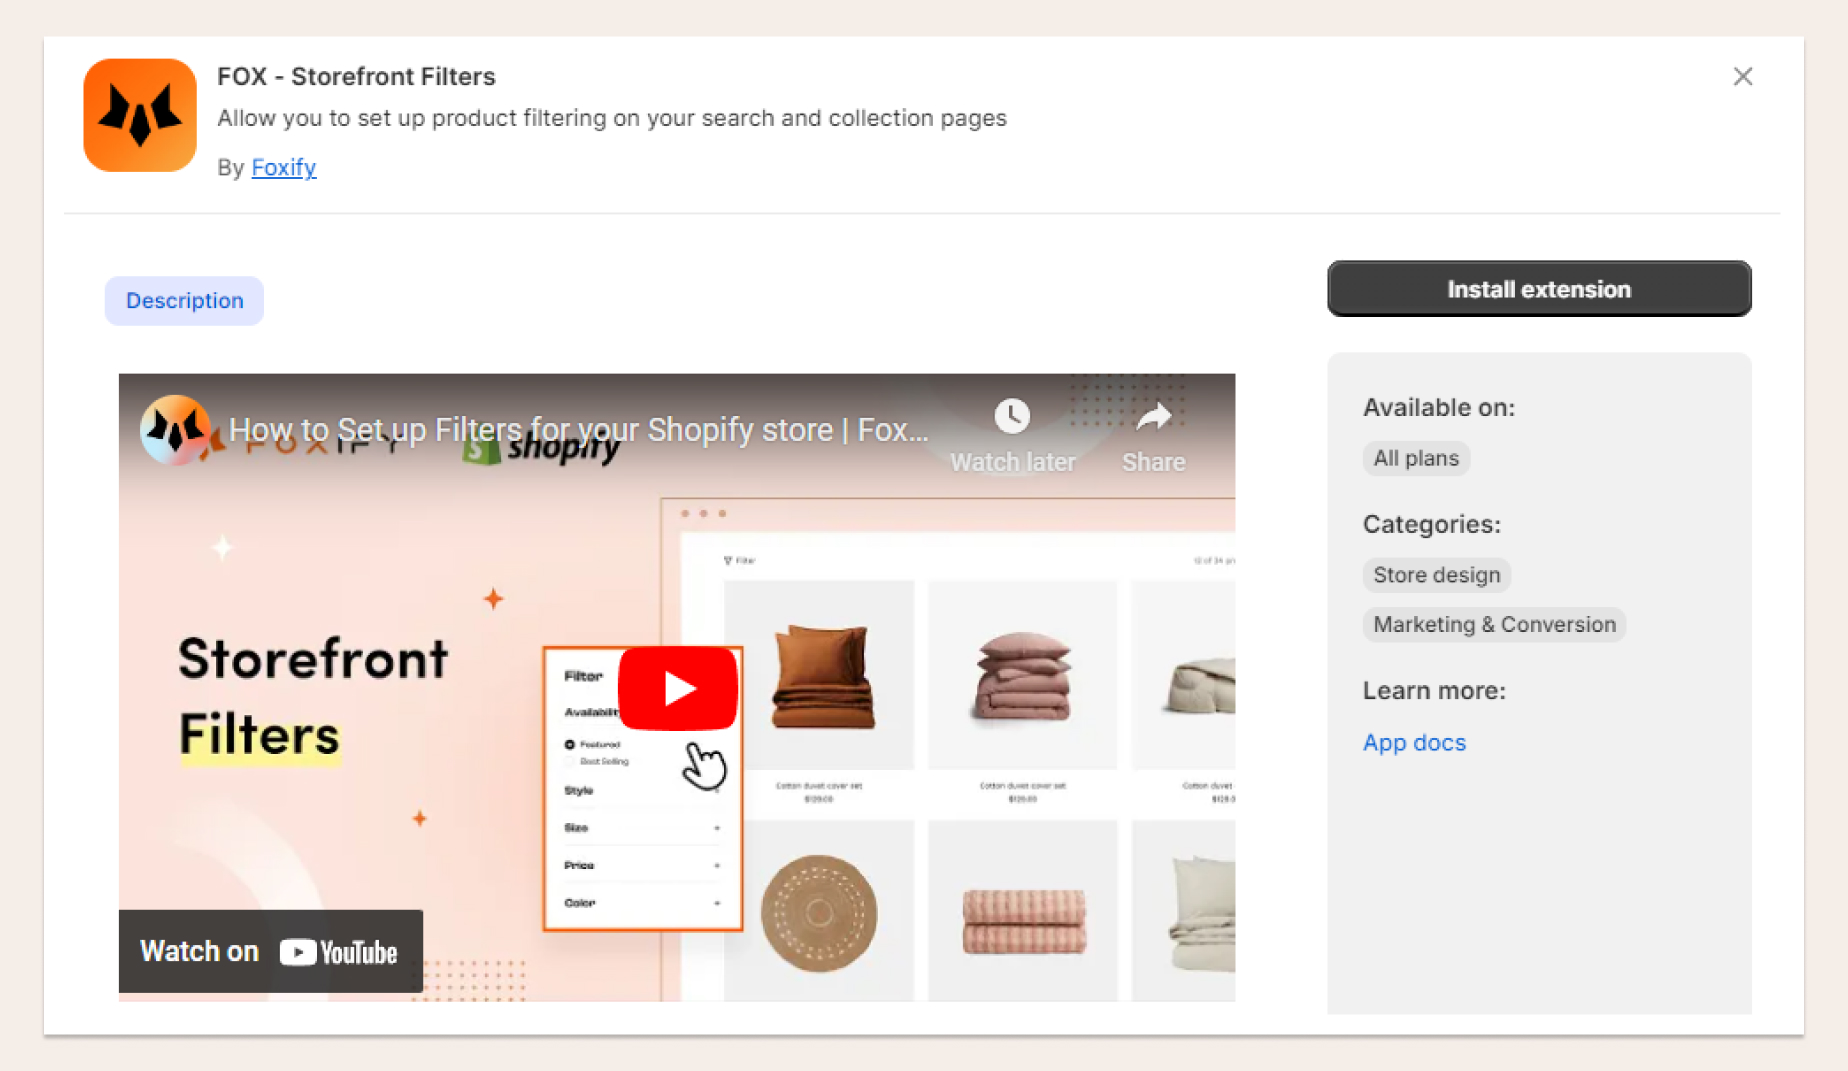Play the YouTube video
This screenshot has height=1071, width=1848.
(678, 688)
